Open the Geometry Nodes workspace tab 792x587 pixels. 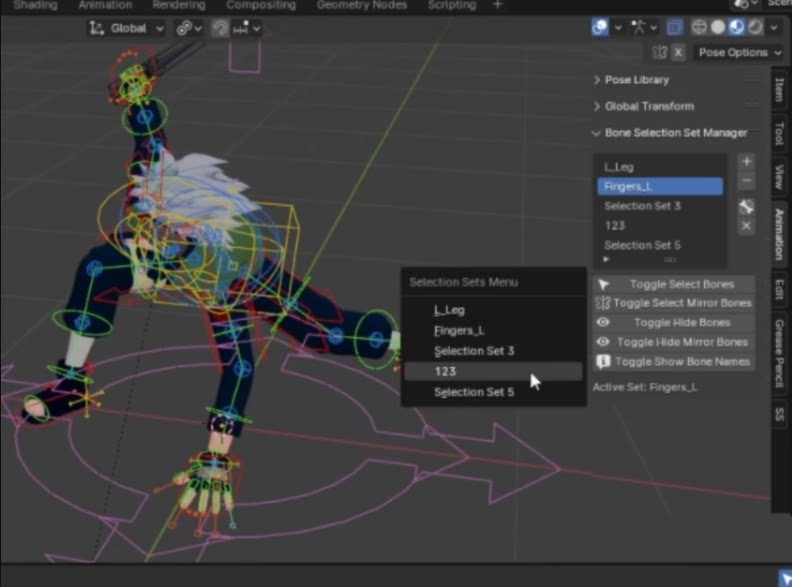click(x=362, y=5)
